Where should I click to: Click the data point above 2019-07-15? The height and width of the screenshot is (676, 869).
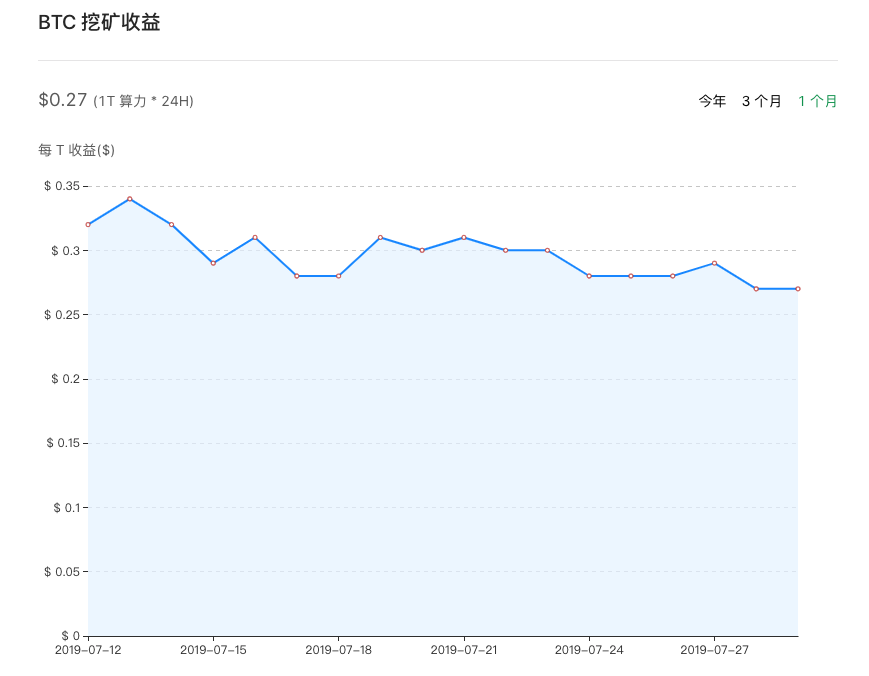pyautogui.click(x=213, y=263)
